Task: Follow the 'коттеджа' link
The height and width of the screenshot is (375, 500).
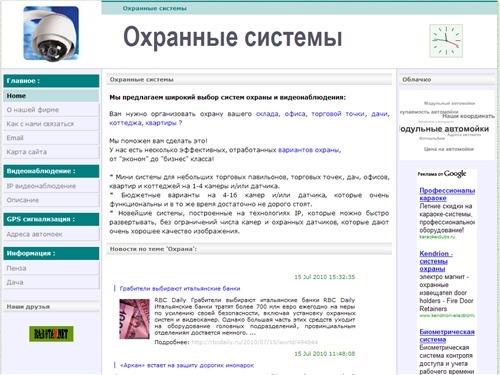Action: [x=125, y=123]
